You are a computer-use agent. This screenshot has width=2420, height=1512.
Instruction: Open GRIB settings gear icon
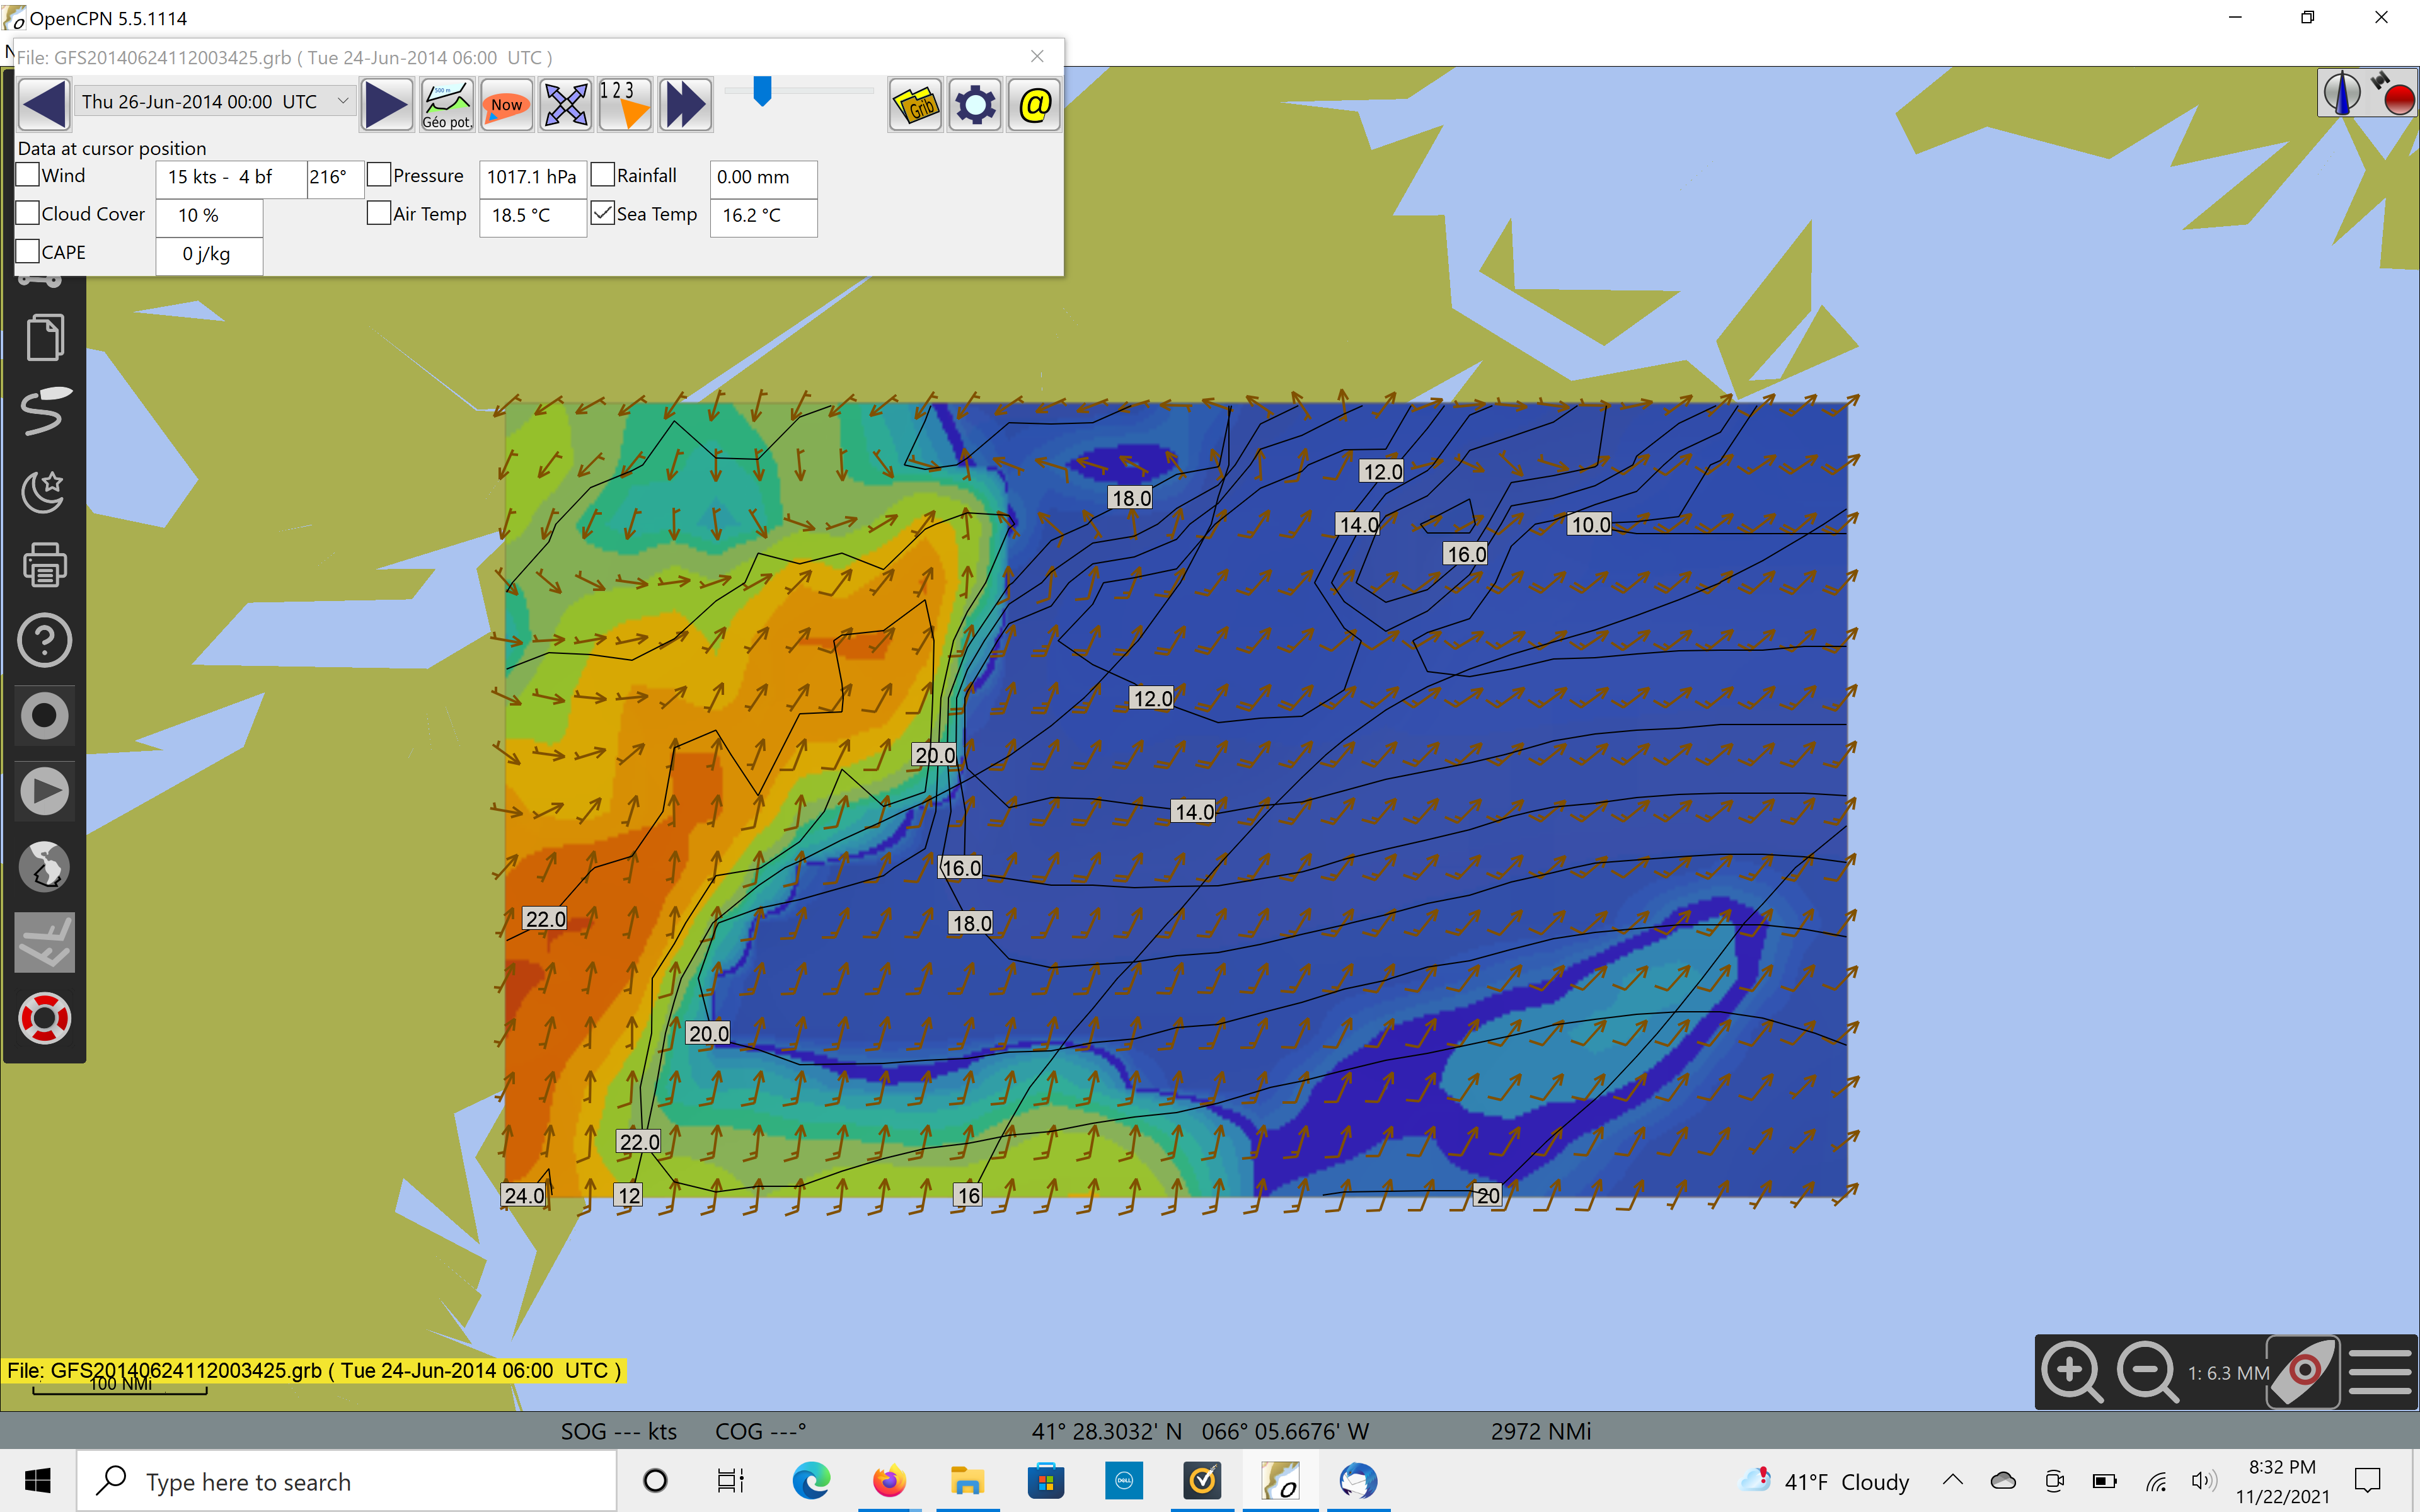[x=975, y=104]
